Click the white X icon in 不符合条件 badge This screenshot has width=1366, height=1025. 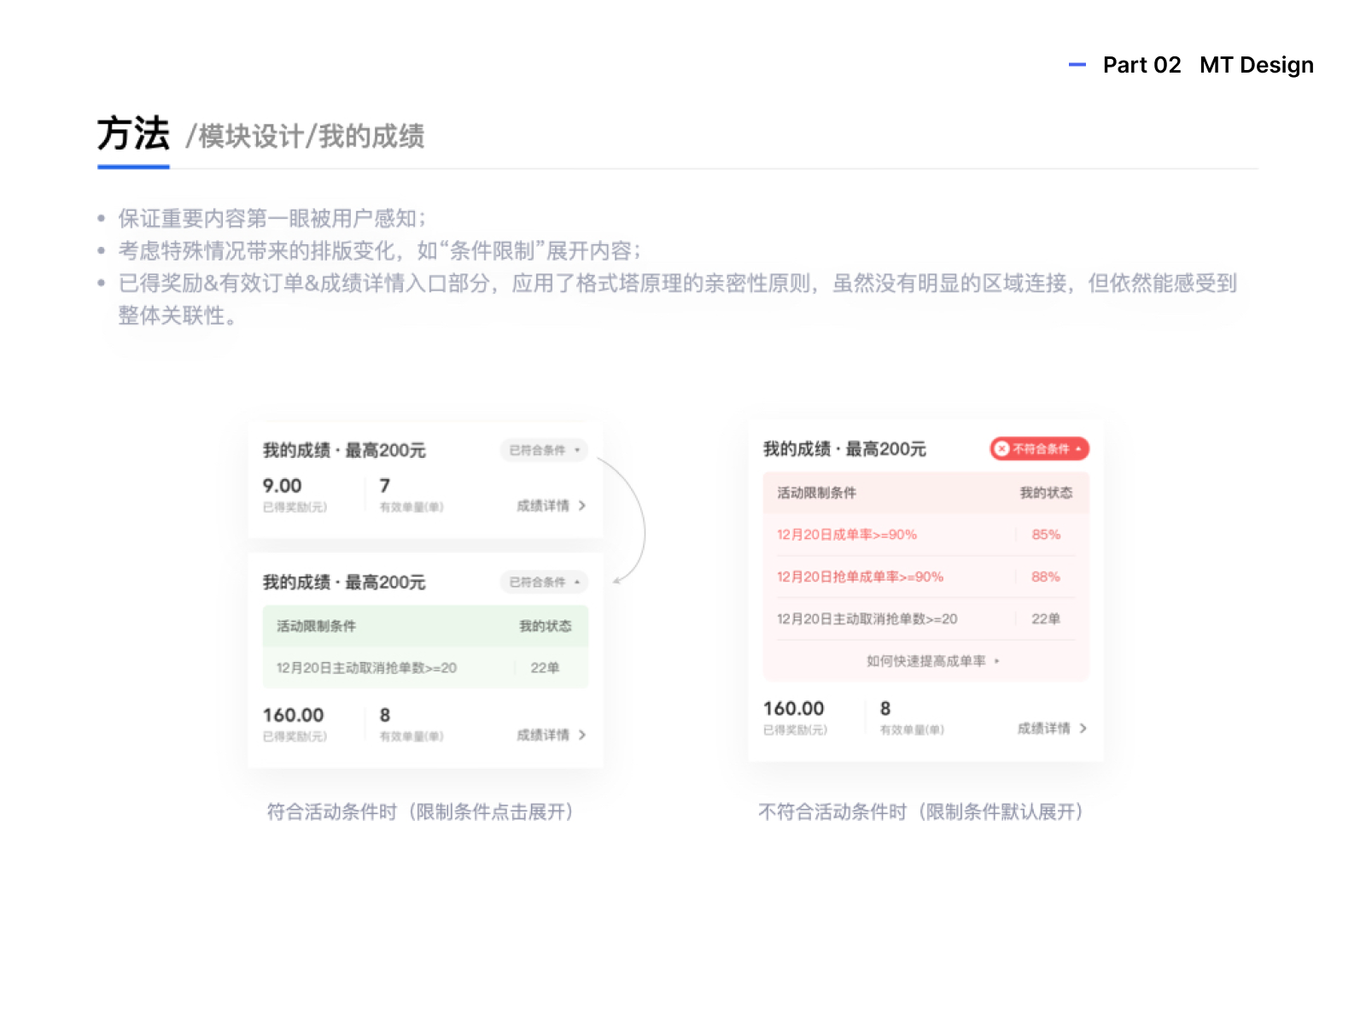pos(1002,449)
